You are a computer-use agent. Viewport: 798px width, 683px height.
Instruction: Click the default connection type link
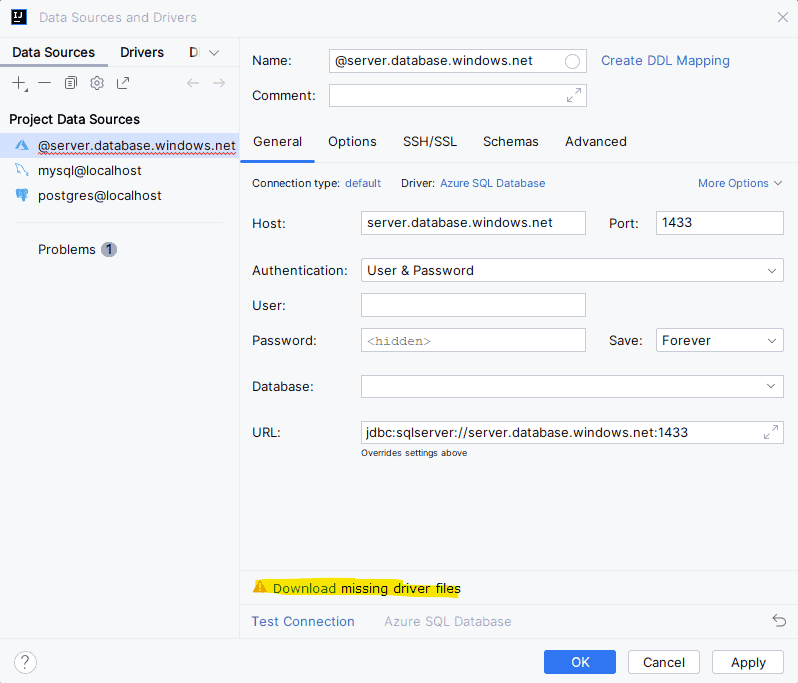pos(363,183)
